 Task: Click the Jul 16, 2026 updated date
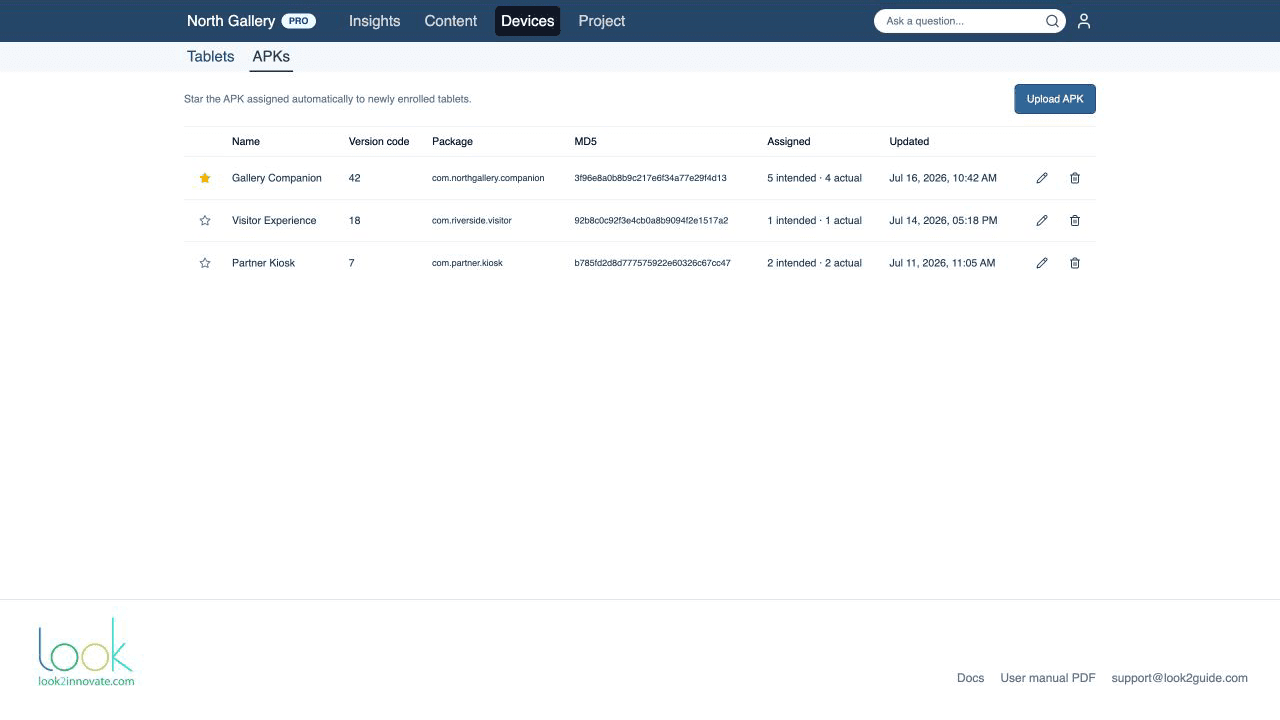tap(943, 178)
